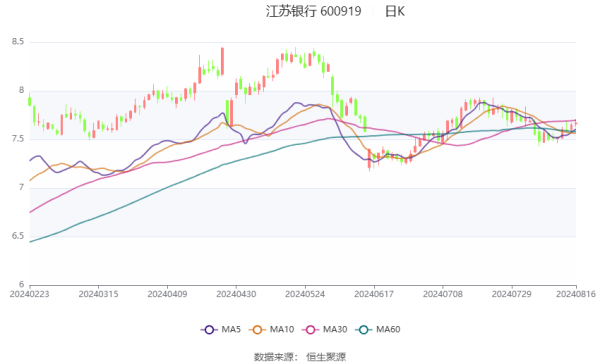This screenshot has height=364, width=600.
Task: Click the 20240409 date label
Action: tap(167, 294)
